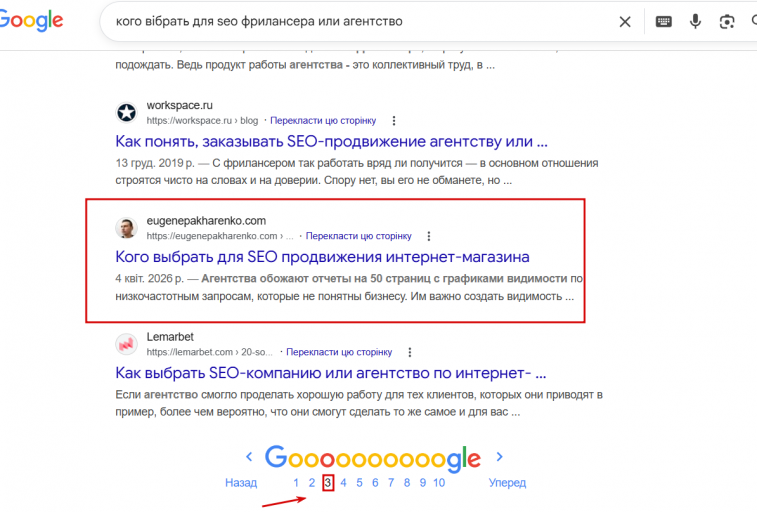Go to results page 4

343,483
